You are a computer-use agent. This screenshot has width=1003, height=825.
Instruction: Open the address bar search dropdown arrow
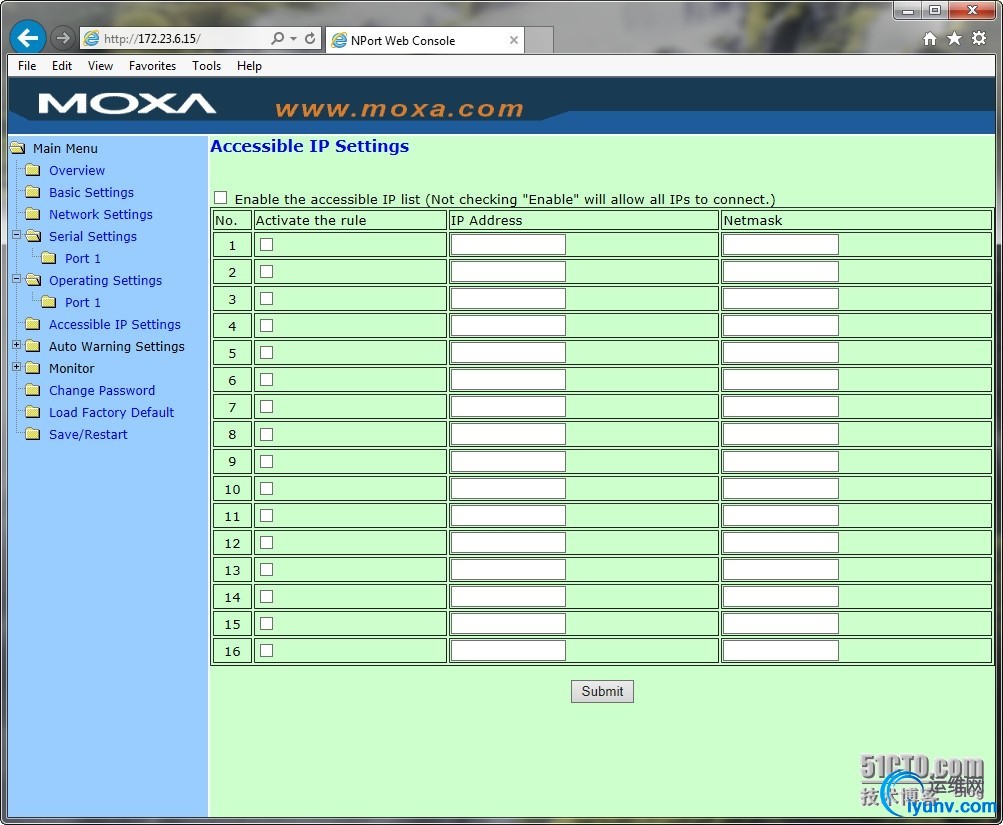pos(293,39)
